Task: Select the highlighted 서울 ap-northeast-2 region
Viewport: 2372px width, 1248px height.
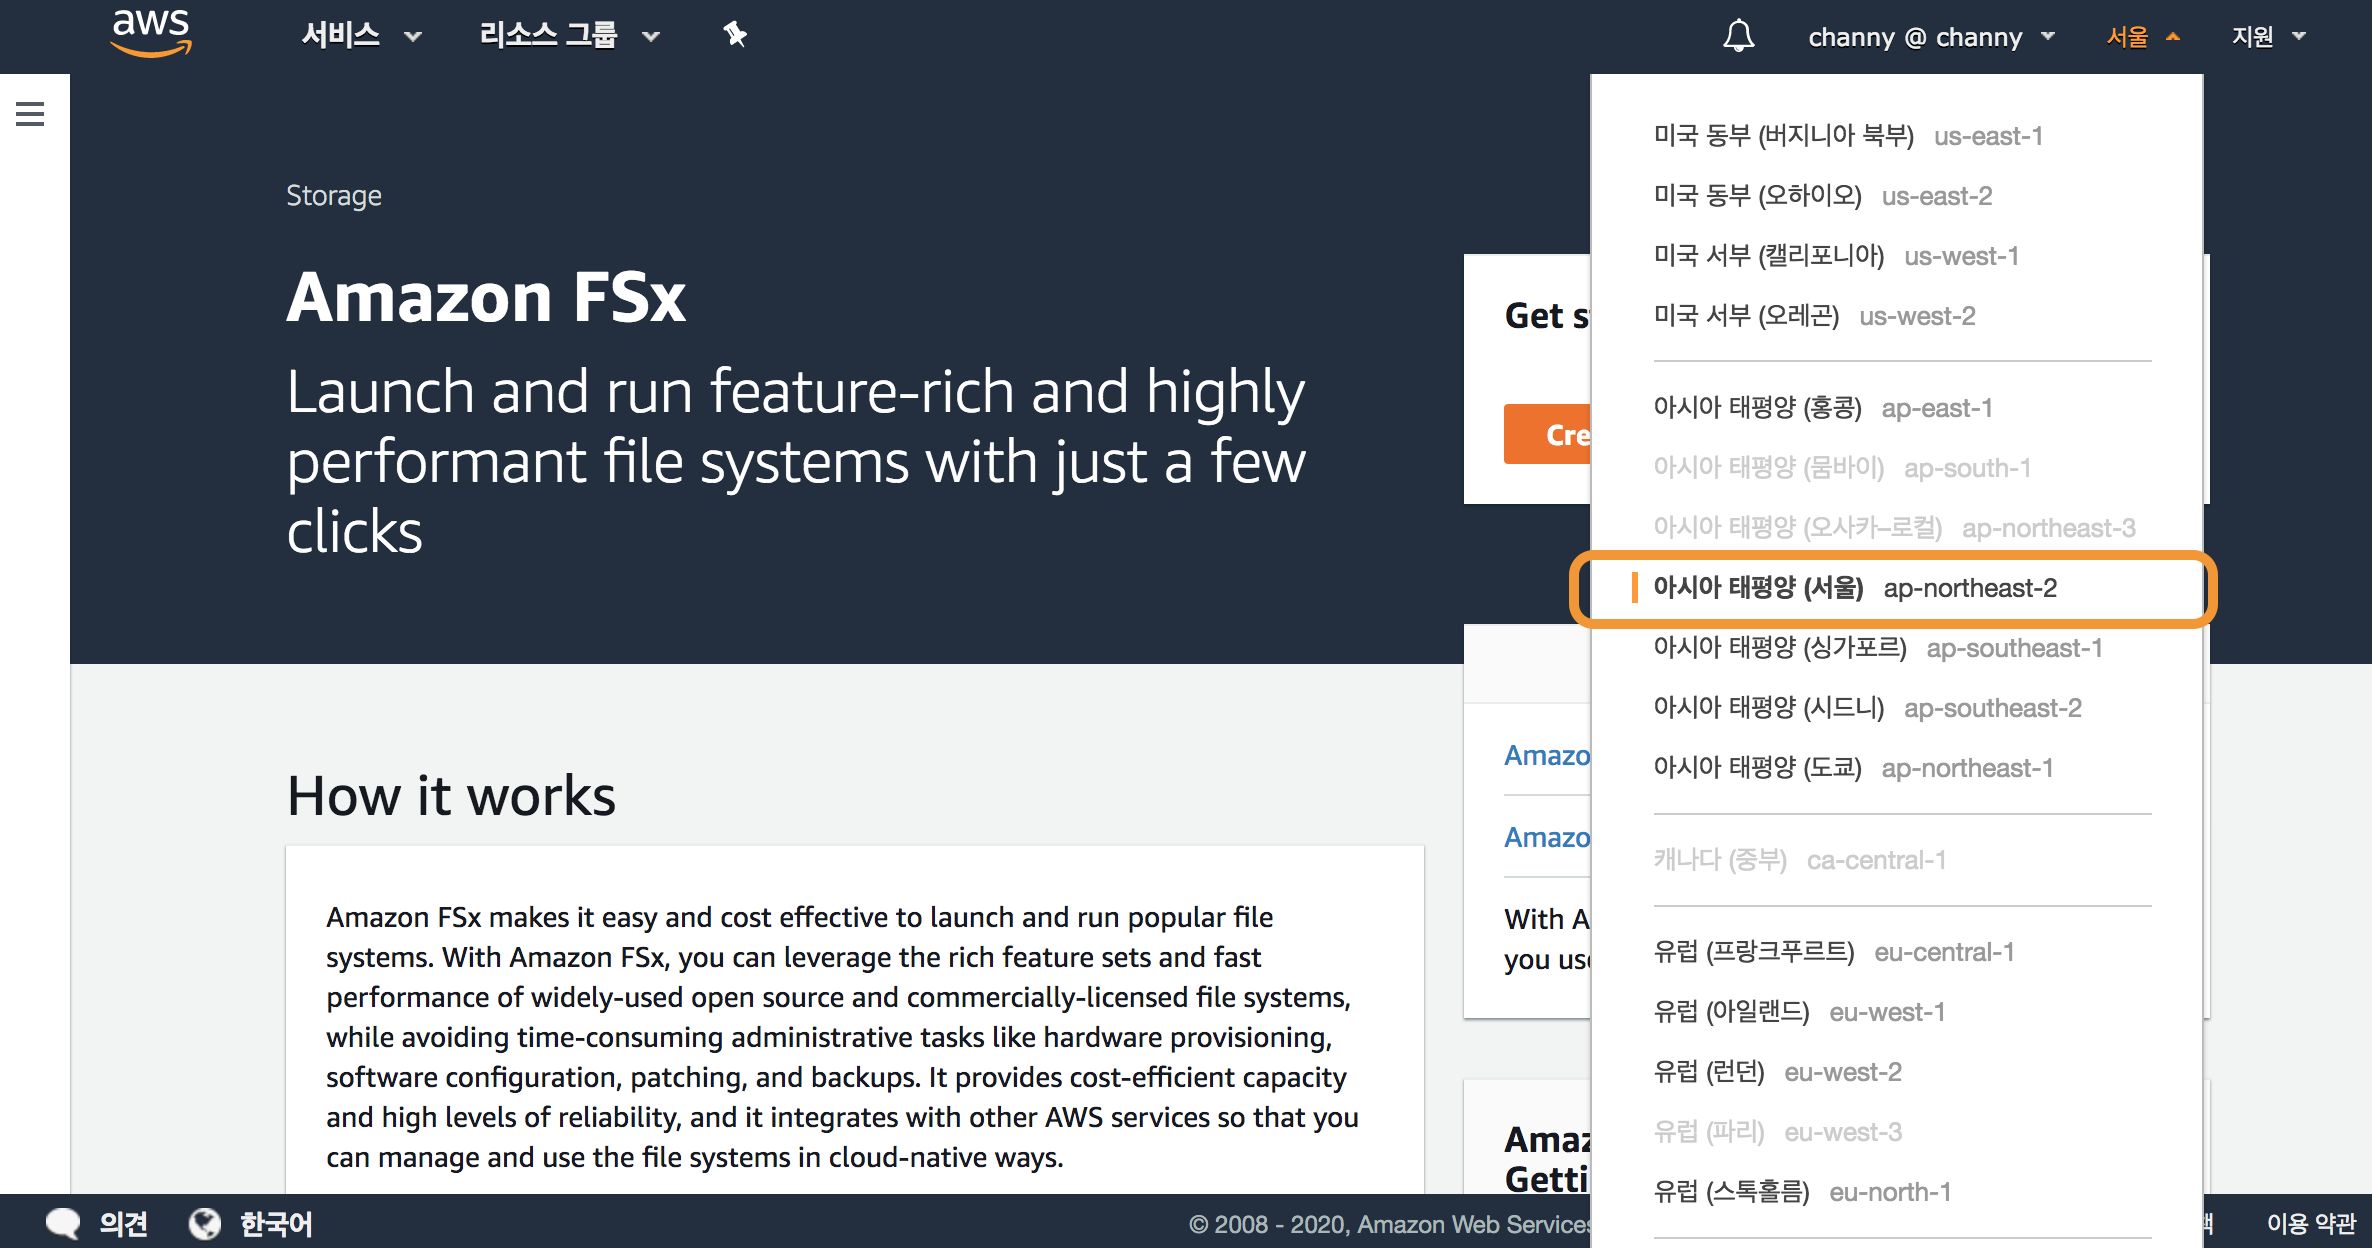Action: point(1854,588)
